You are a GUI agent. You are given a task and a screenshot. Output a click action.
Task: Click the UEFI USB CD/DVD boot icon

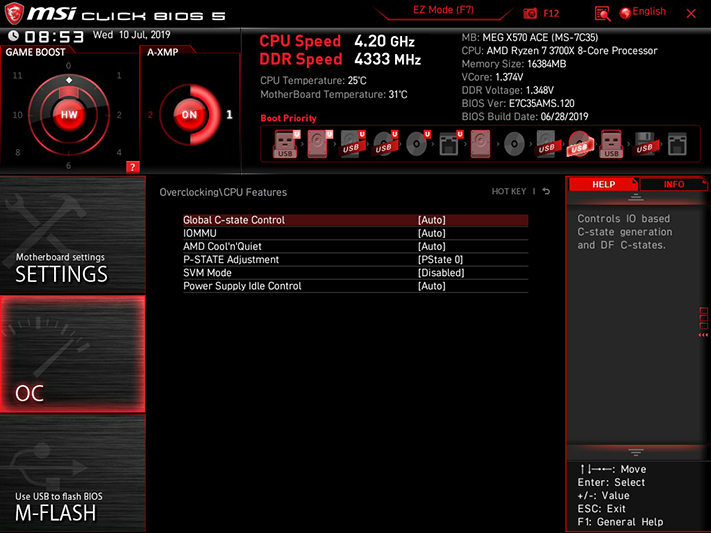coord(385,144)
